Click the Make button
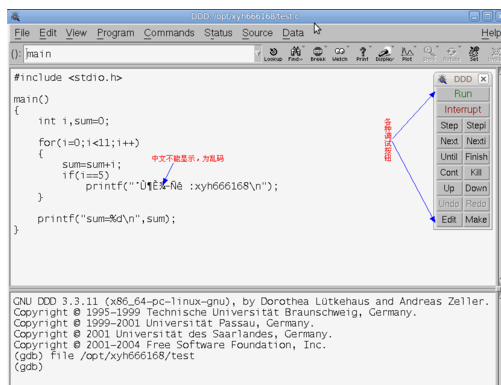 (476, 219)
